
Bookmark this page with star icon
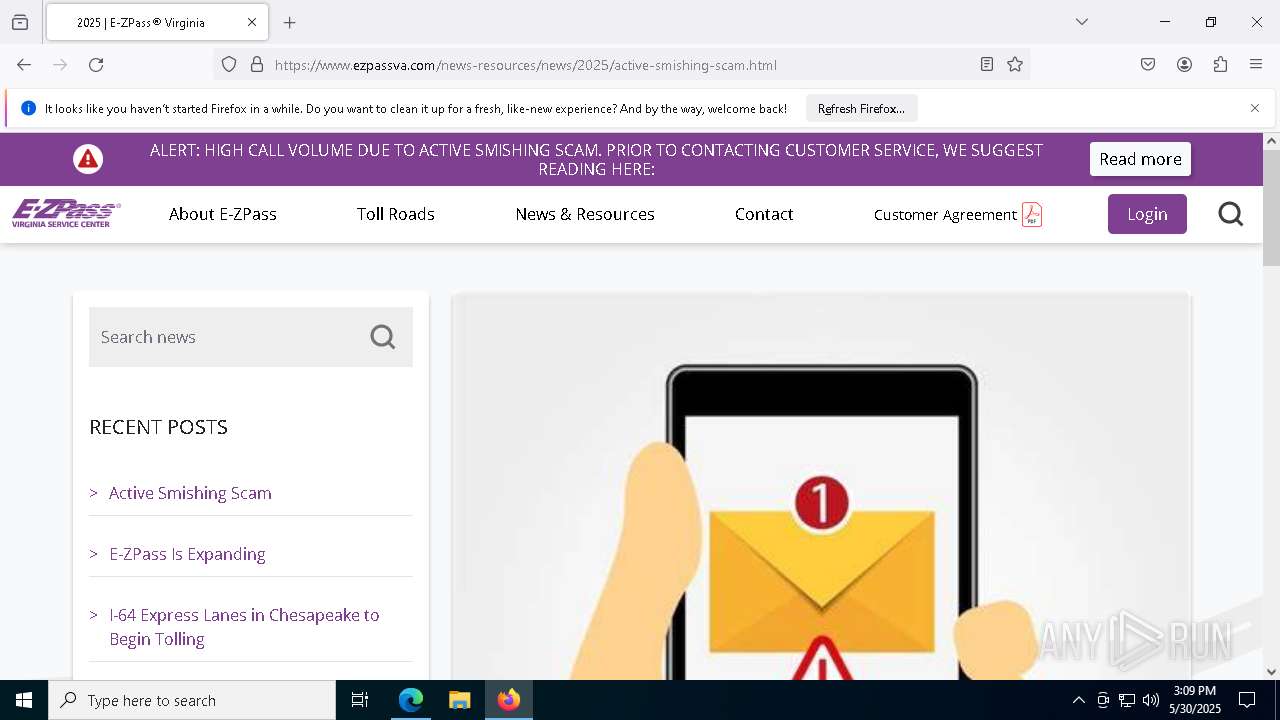(x=1015, y=65)
